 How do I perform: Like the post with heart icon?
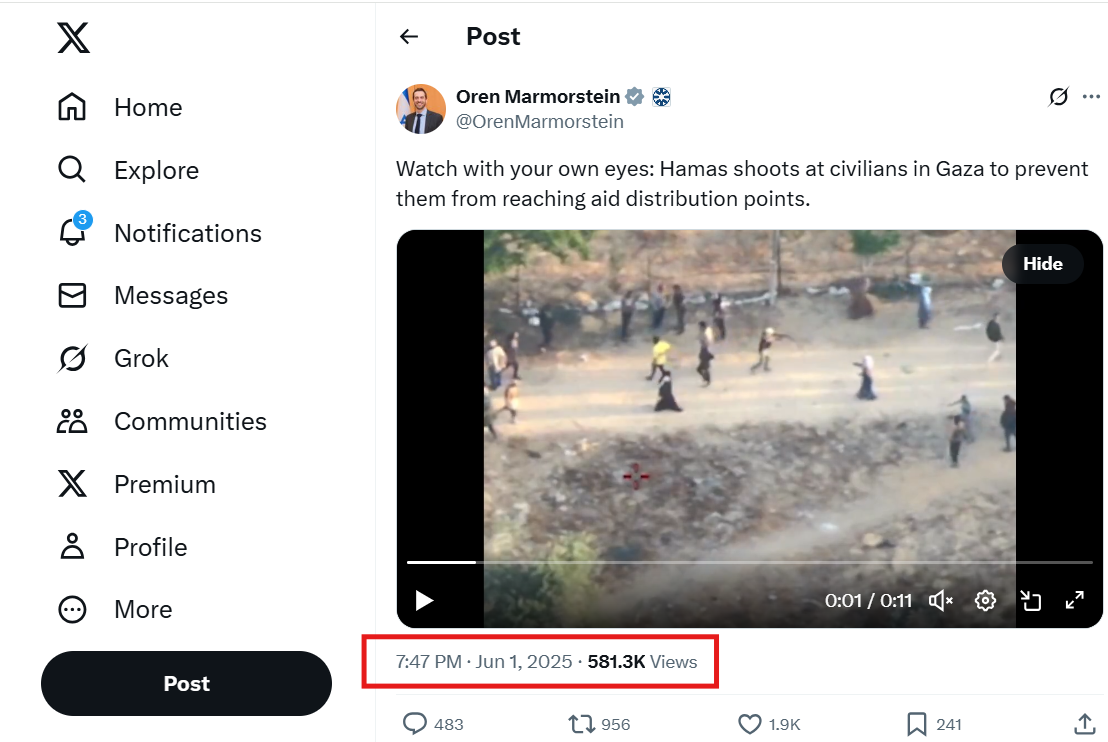[x=750, y=724]
